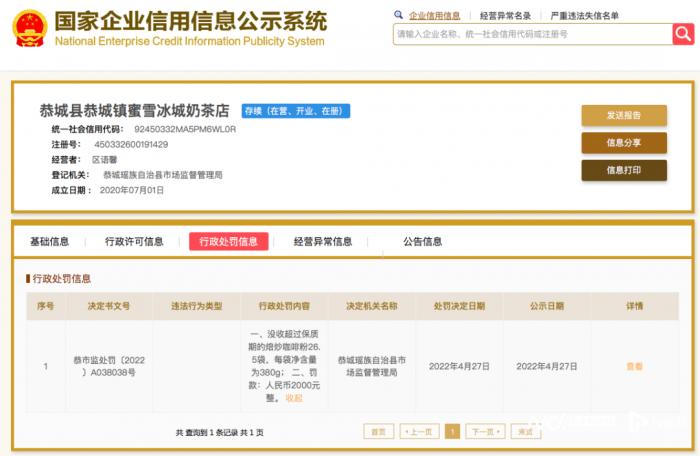Screen dimensions: 700x456
Task: Click registration authority 恭城瑶族自治县市场监督管理局 in header
Action: coord(162,175)
